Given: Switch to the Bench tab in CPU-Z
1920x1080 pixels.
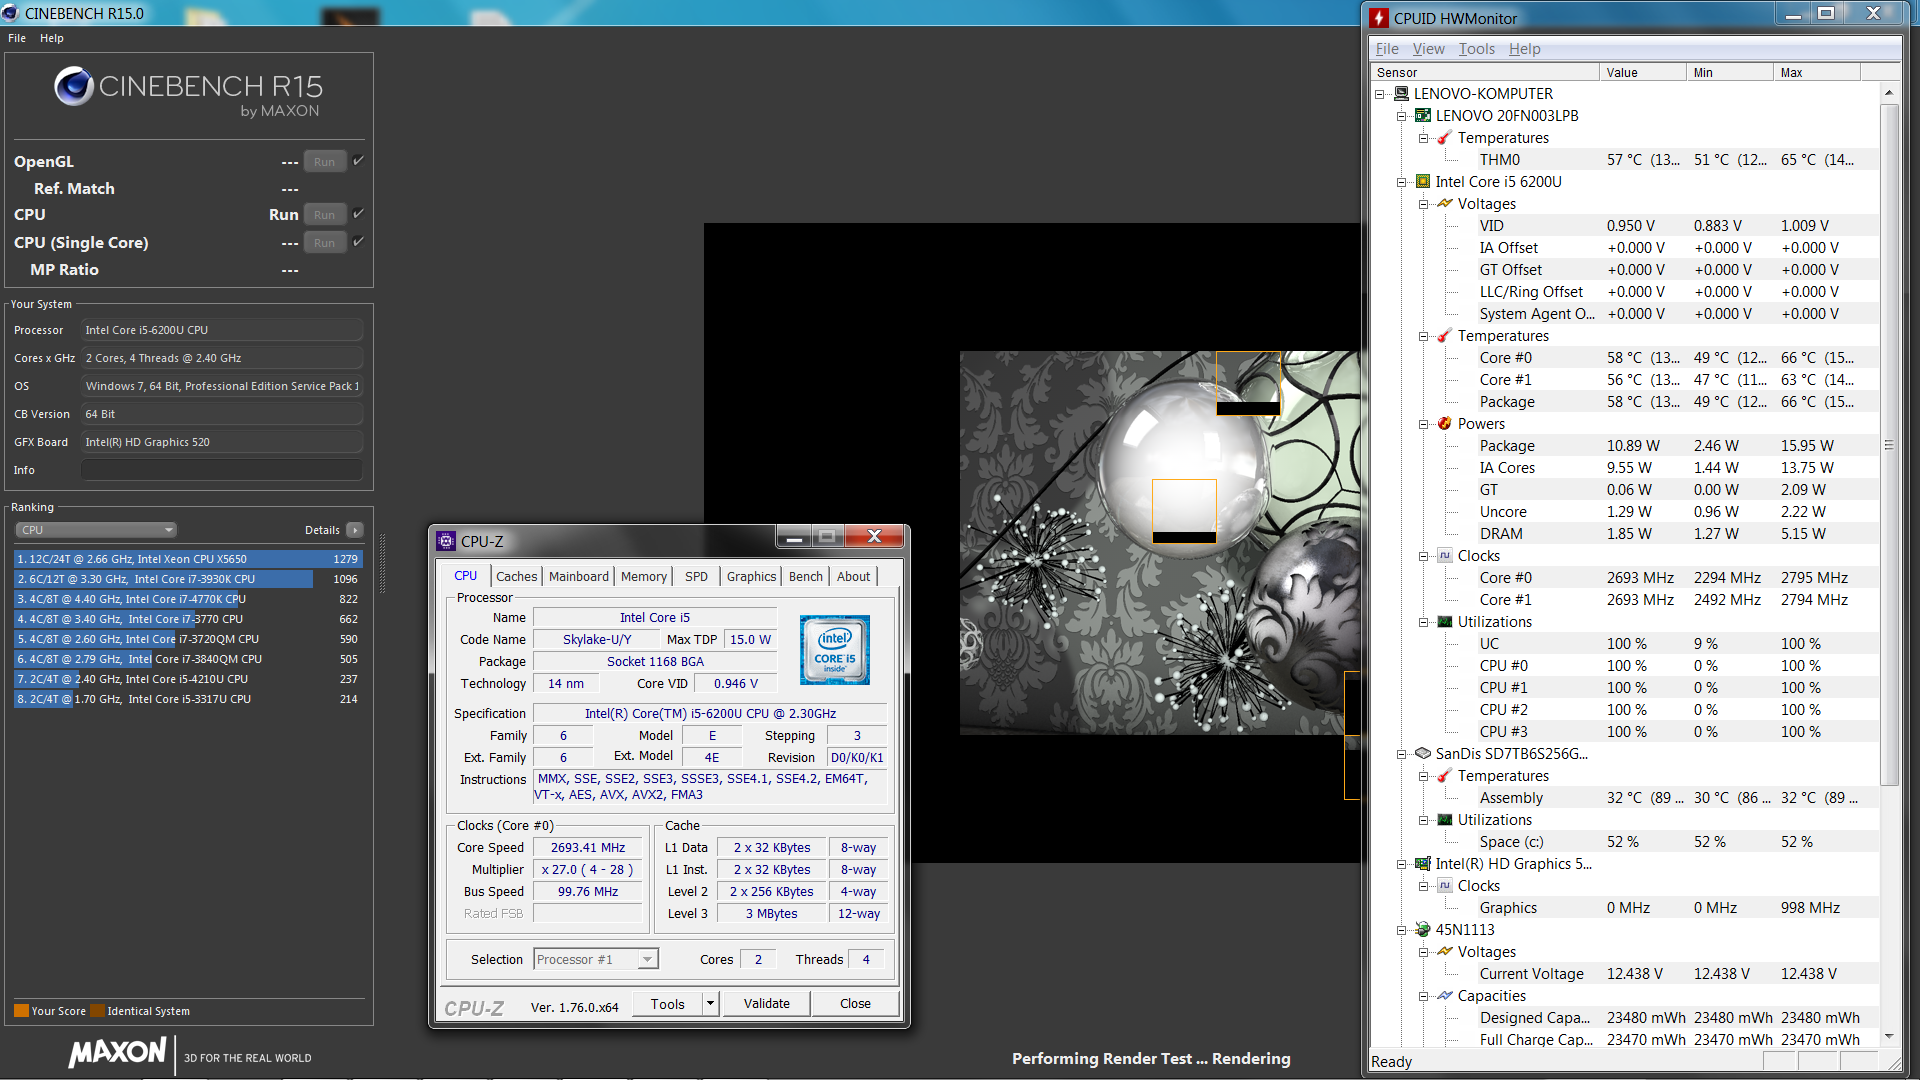Looking at the screenshot, I should [805, 576].
